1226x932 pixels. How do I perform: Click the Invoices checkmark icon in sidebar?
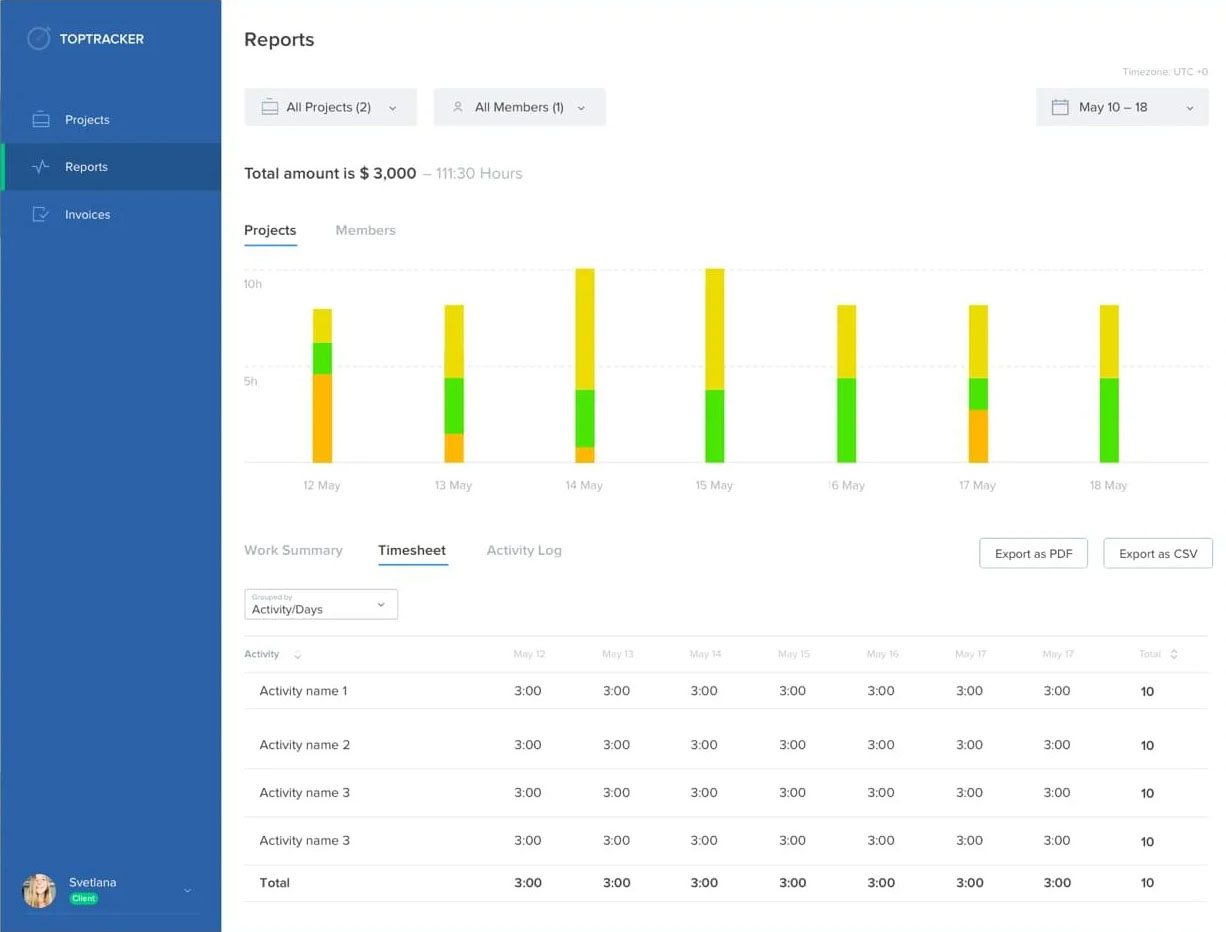point(41,215)
